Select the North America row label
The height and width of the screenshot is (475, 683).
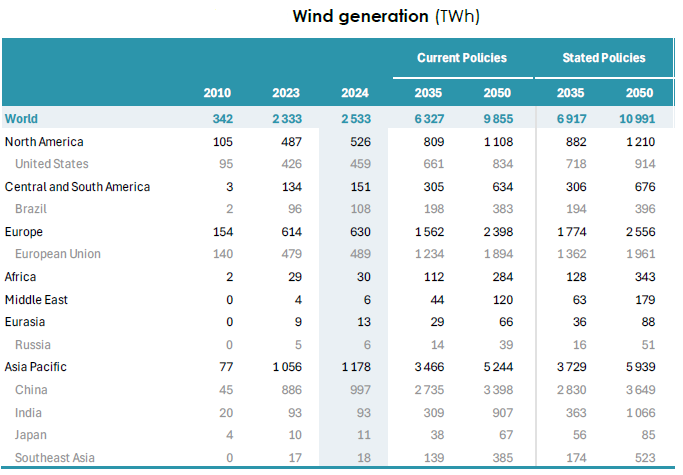44,142
